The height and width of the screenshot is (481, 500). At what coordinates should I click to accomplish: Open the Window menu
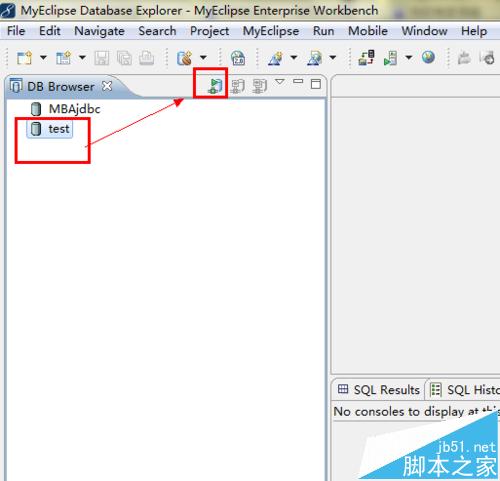(424, 31)
